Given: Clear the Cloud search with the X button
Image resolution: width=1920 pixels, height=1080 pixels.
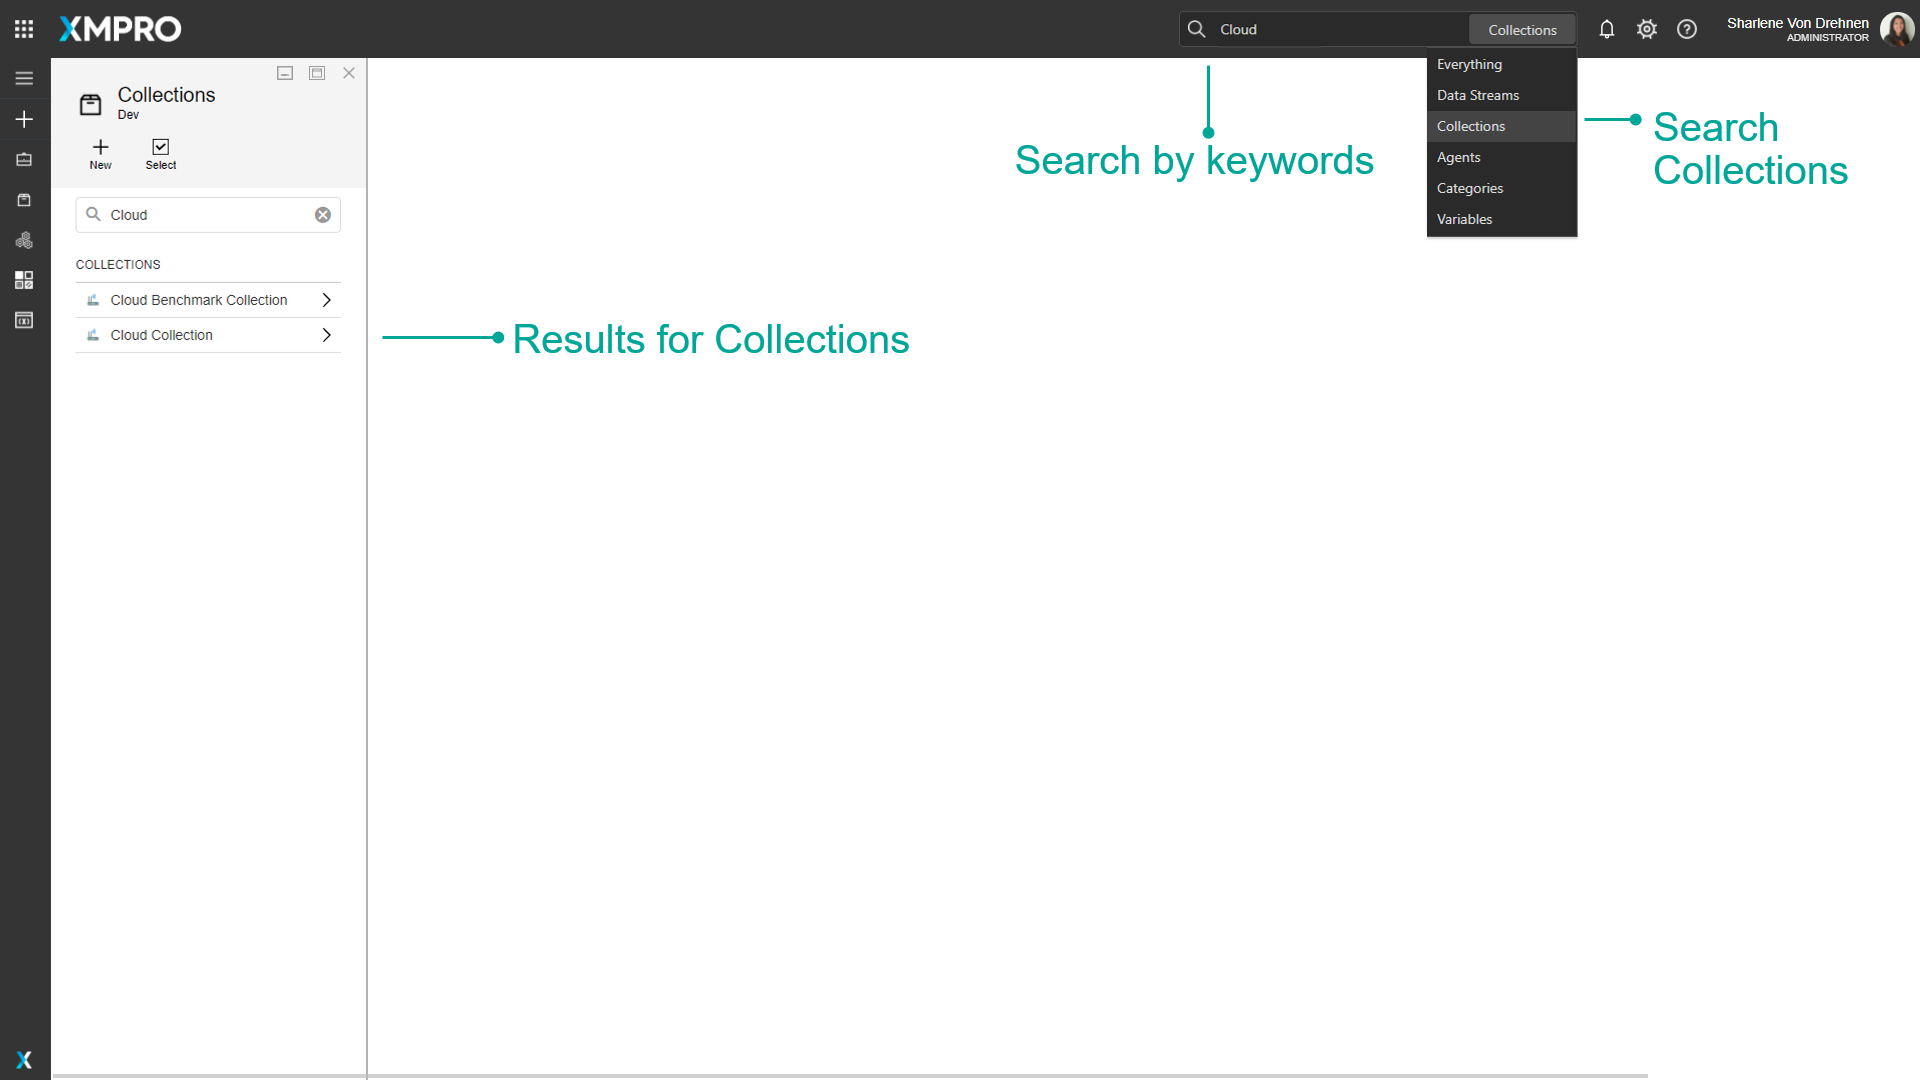Looking at the screenshot, I should pyautogui.click(x=322, y=214).
